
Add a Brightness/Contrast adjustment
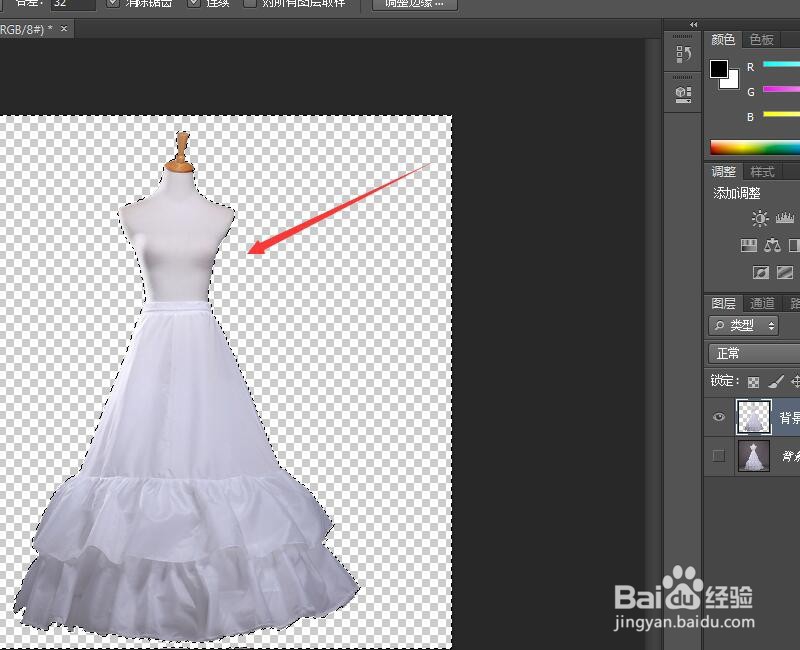click(760, 218)
